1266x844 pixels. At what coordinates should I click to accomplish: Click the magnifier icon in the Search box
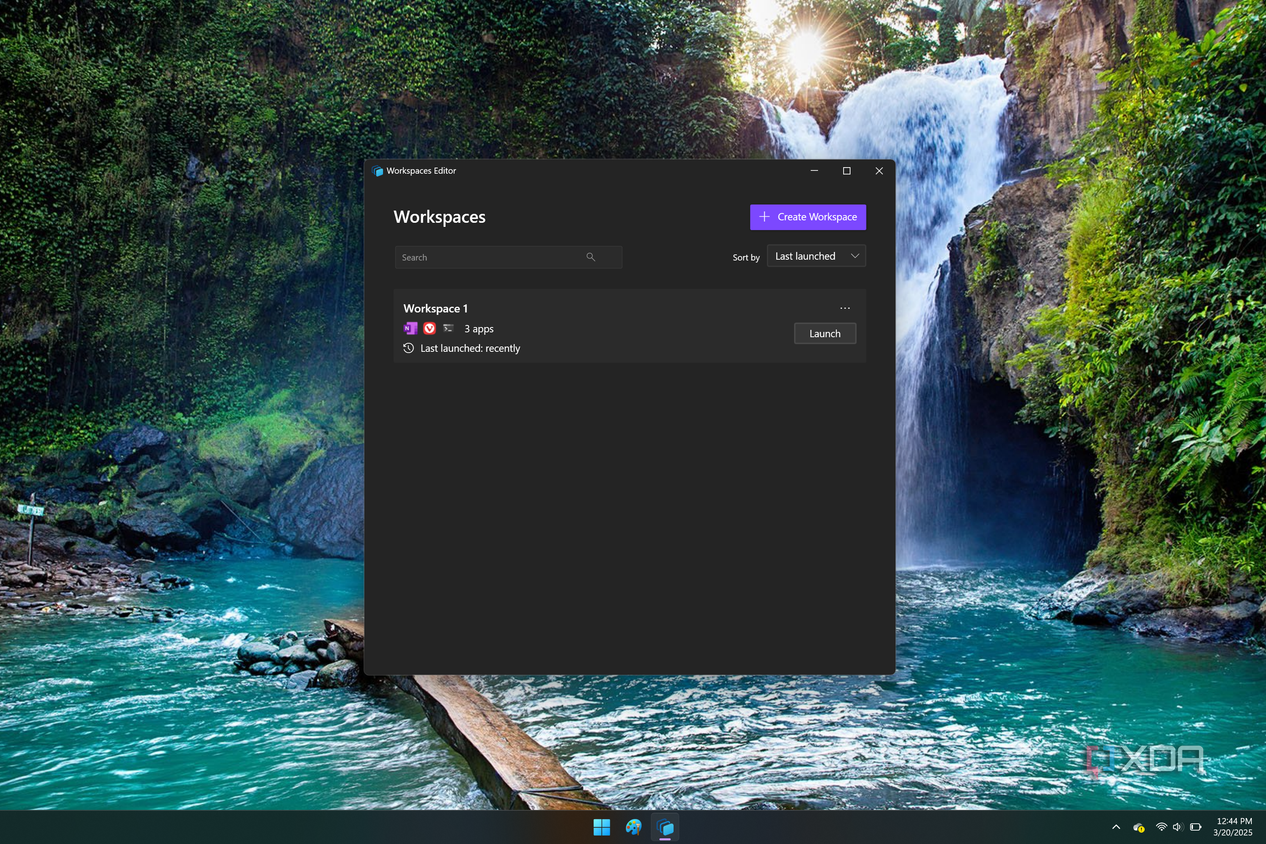591,257
